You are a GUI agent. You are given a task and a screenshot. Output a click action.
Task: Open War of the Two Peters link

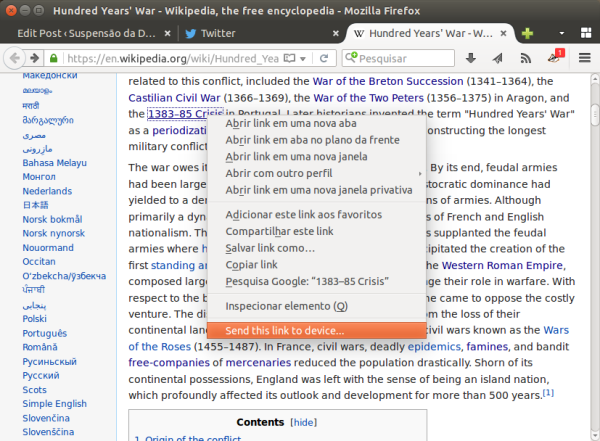point(368,98)
